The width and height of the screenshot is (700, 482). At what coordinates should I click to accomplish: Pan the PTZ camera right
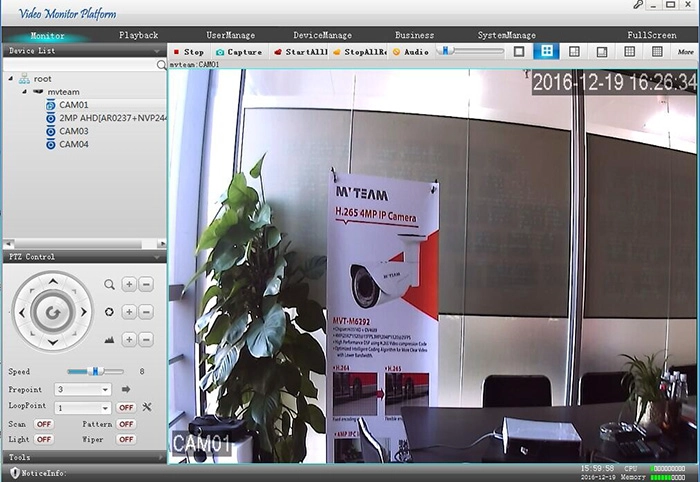click(x=83, y=312)
